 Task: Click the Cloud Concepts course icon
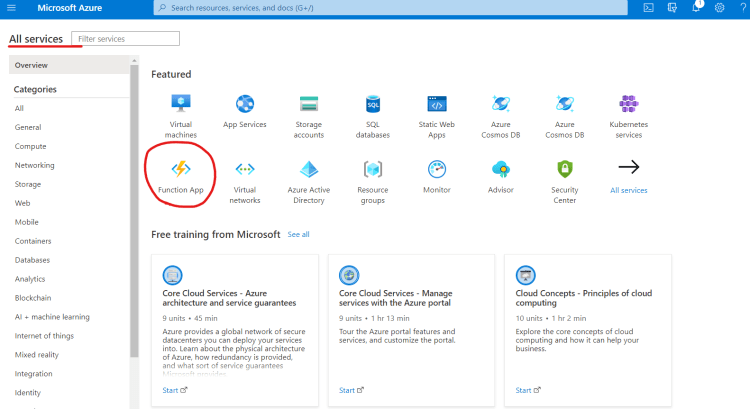point(526,275)
